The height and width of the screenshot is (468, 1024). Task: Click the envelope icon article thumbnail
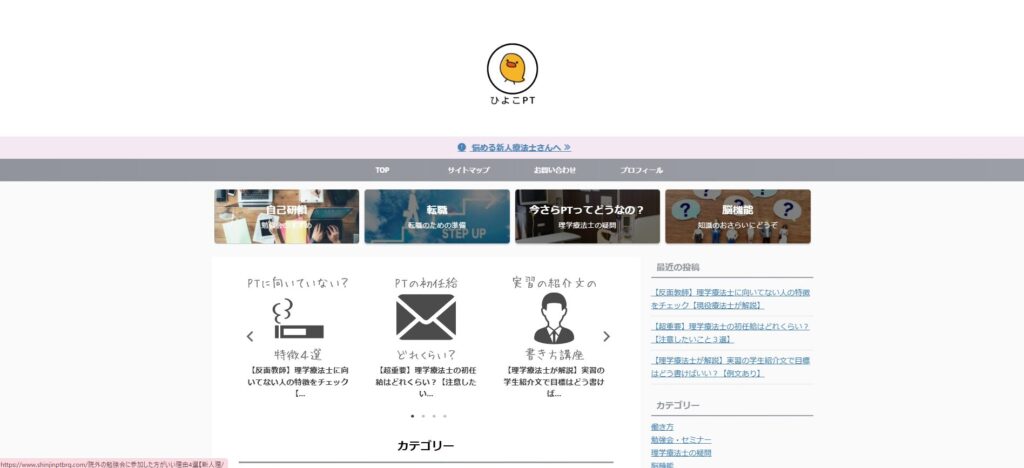[426, 319]
